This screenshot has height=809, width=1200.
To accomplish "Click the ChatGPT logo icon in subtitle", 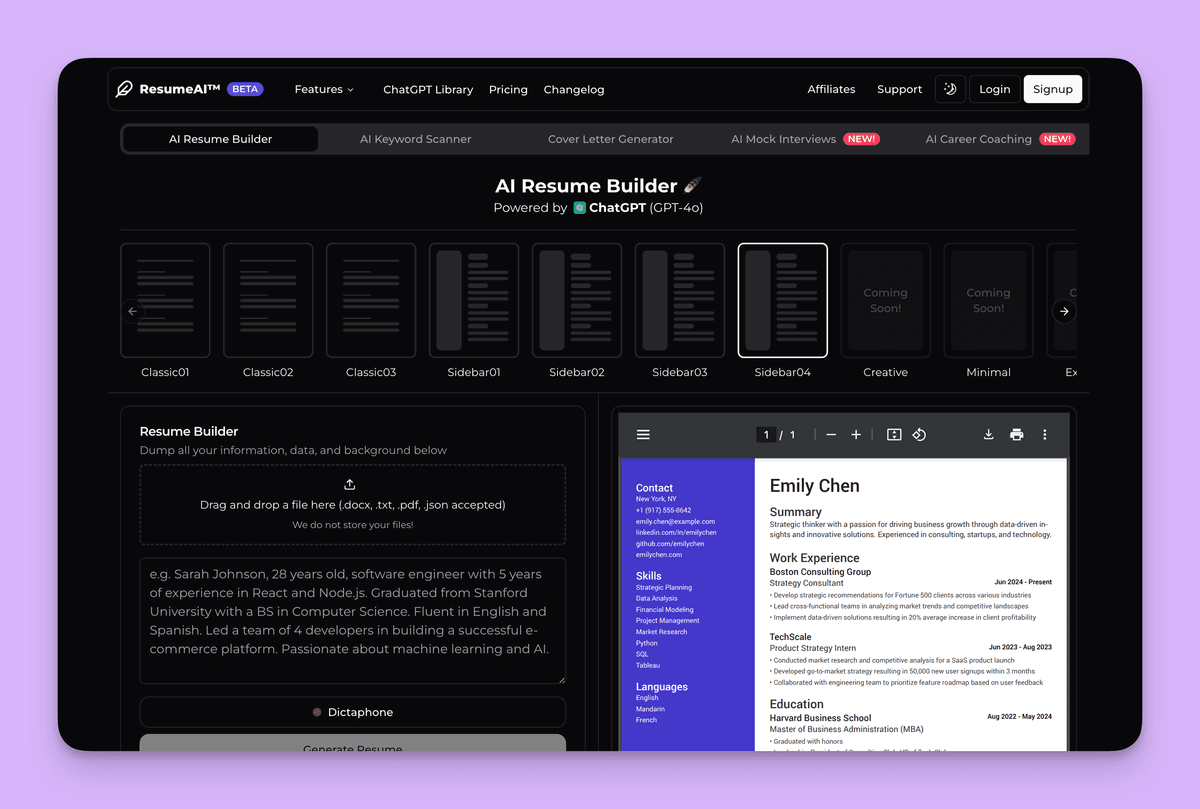I will [x=579, y=208].
